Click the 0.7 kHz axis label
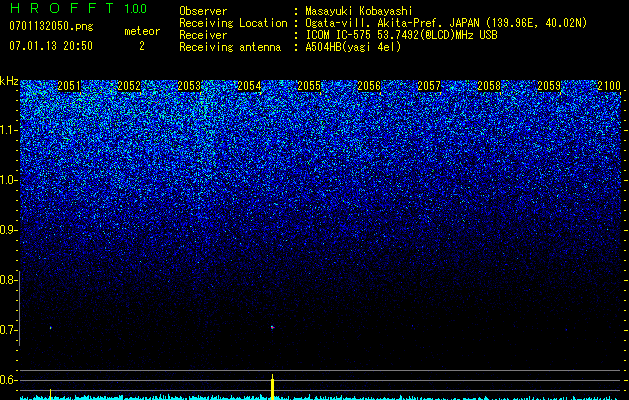 click(x=8, y=330)
